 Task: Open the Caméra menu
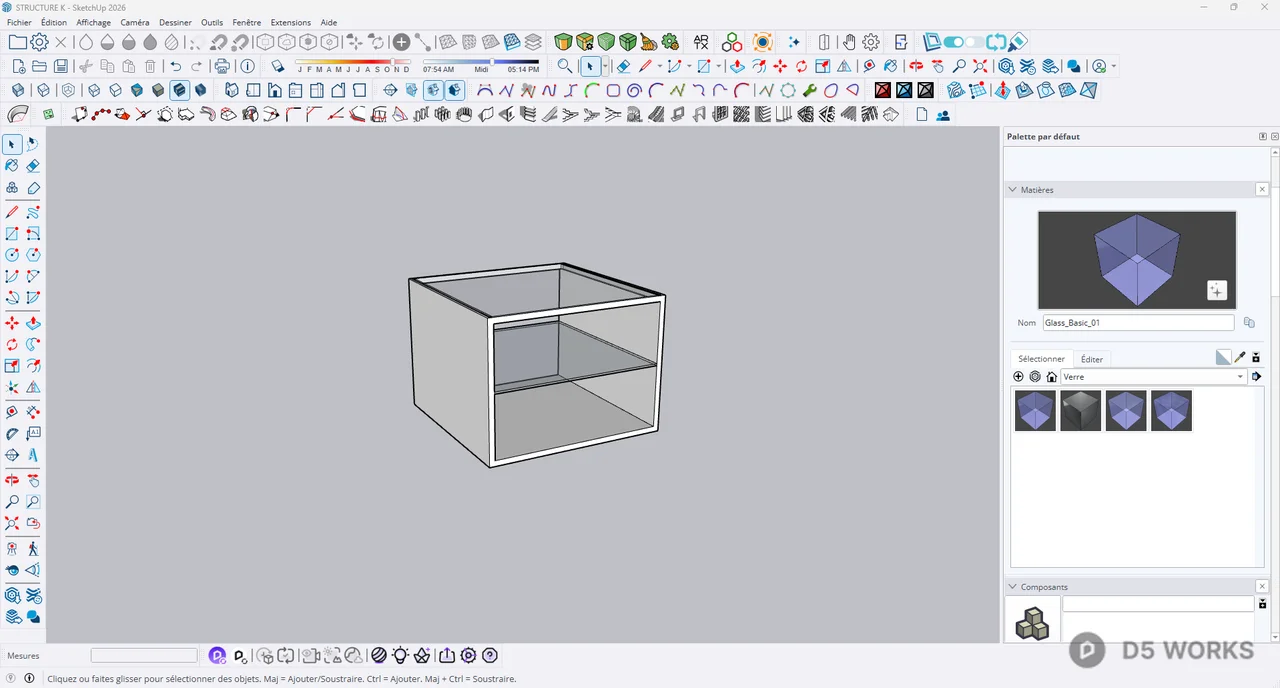coord(135,22)
